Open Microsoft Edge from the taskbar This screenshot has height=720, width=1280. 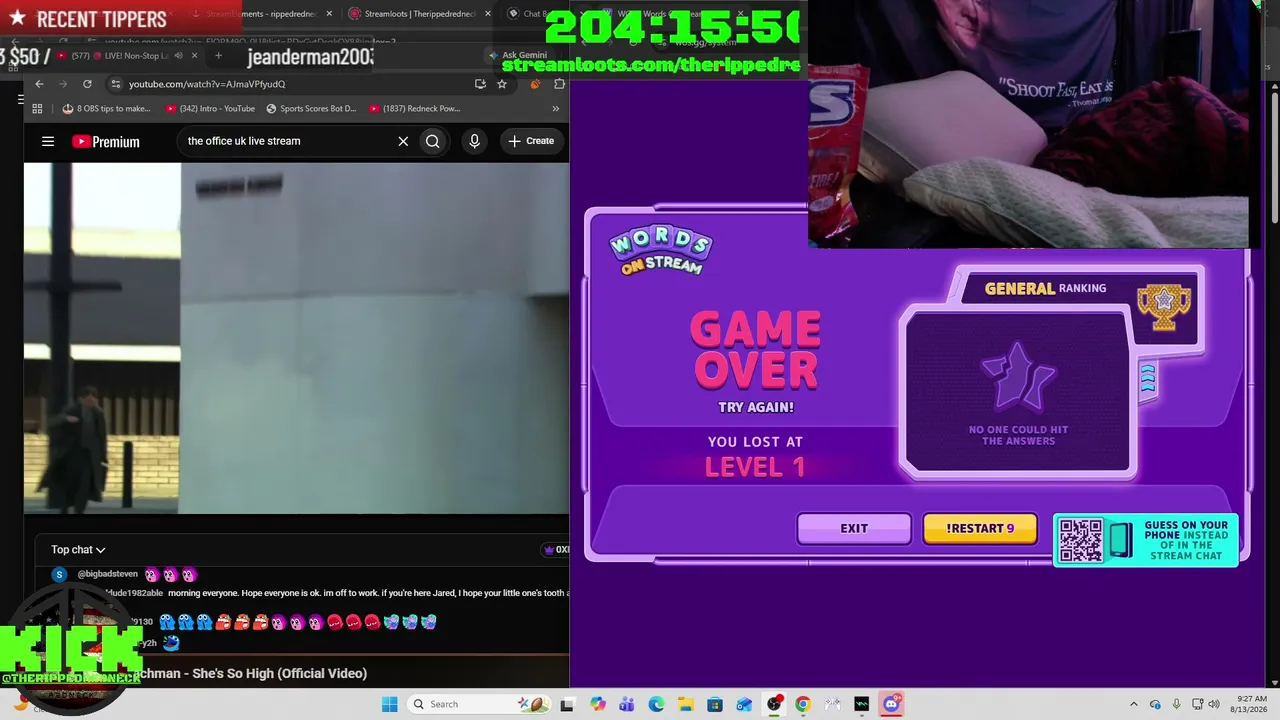click(x=656, y=704)
